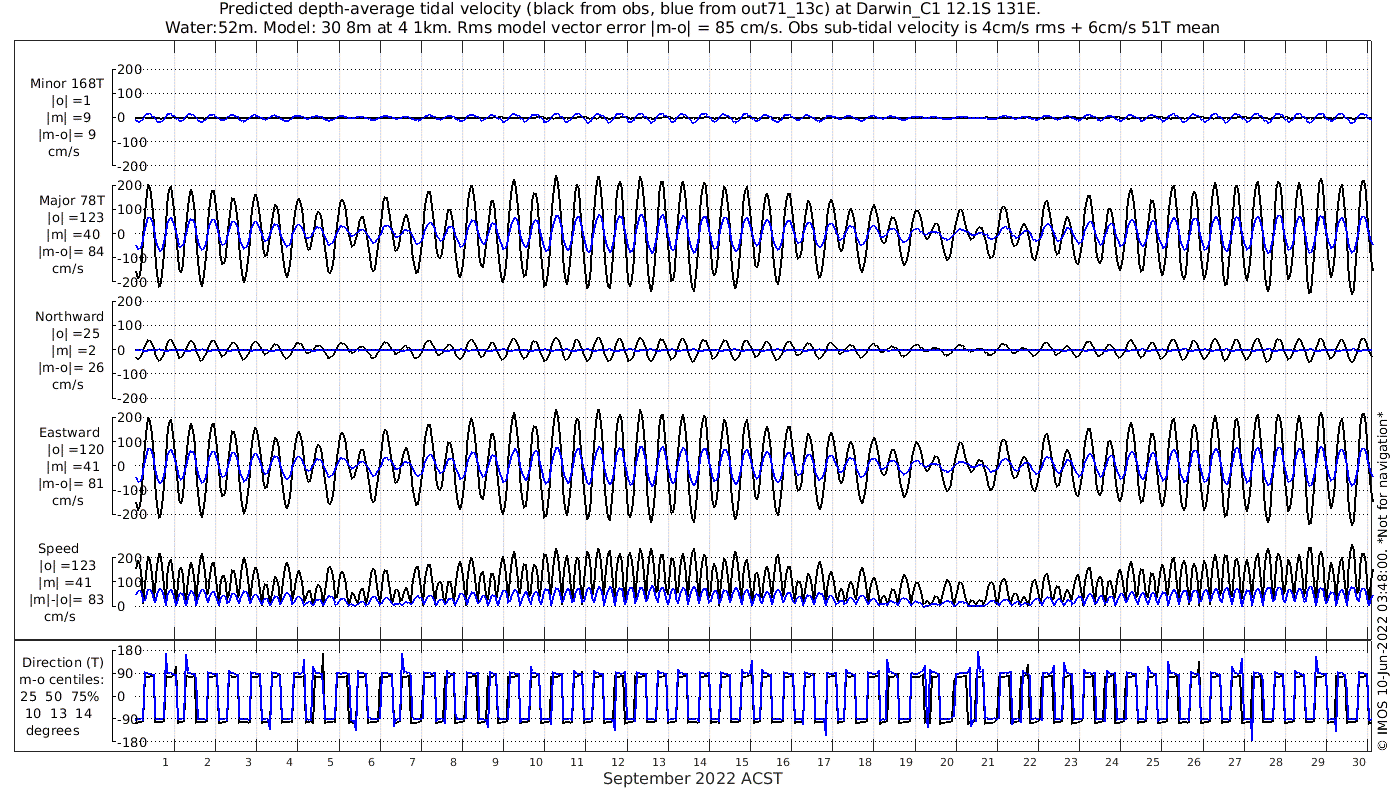1400x800 pixels.
Task: Click "|o| =1" under Minor 168T
Action: 71,101
